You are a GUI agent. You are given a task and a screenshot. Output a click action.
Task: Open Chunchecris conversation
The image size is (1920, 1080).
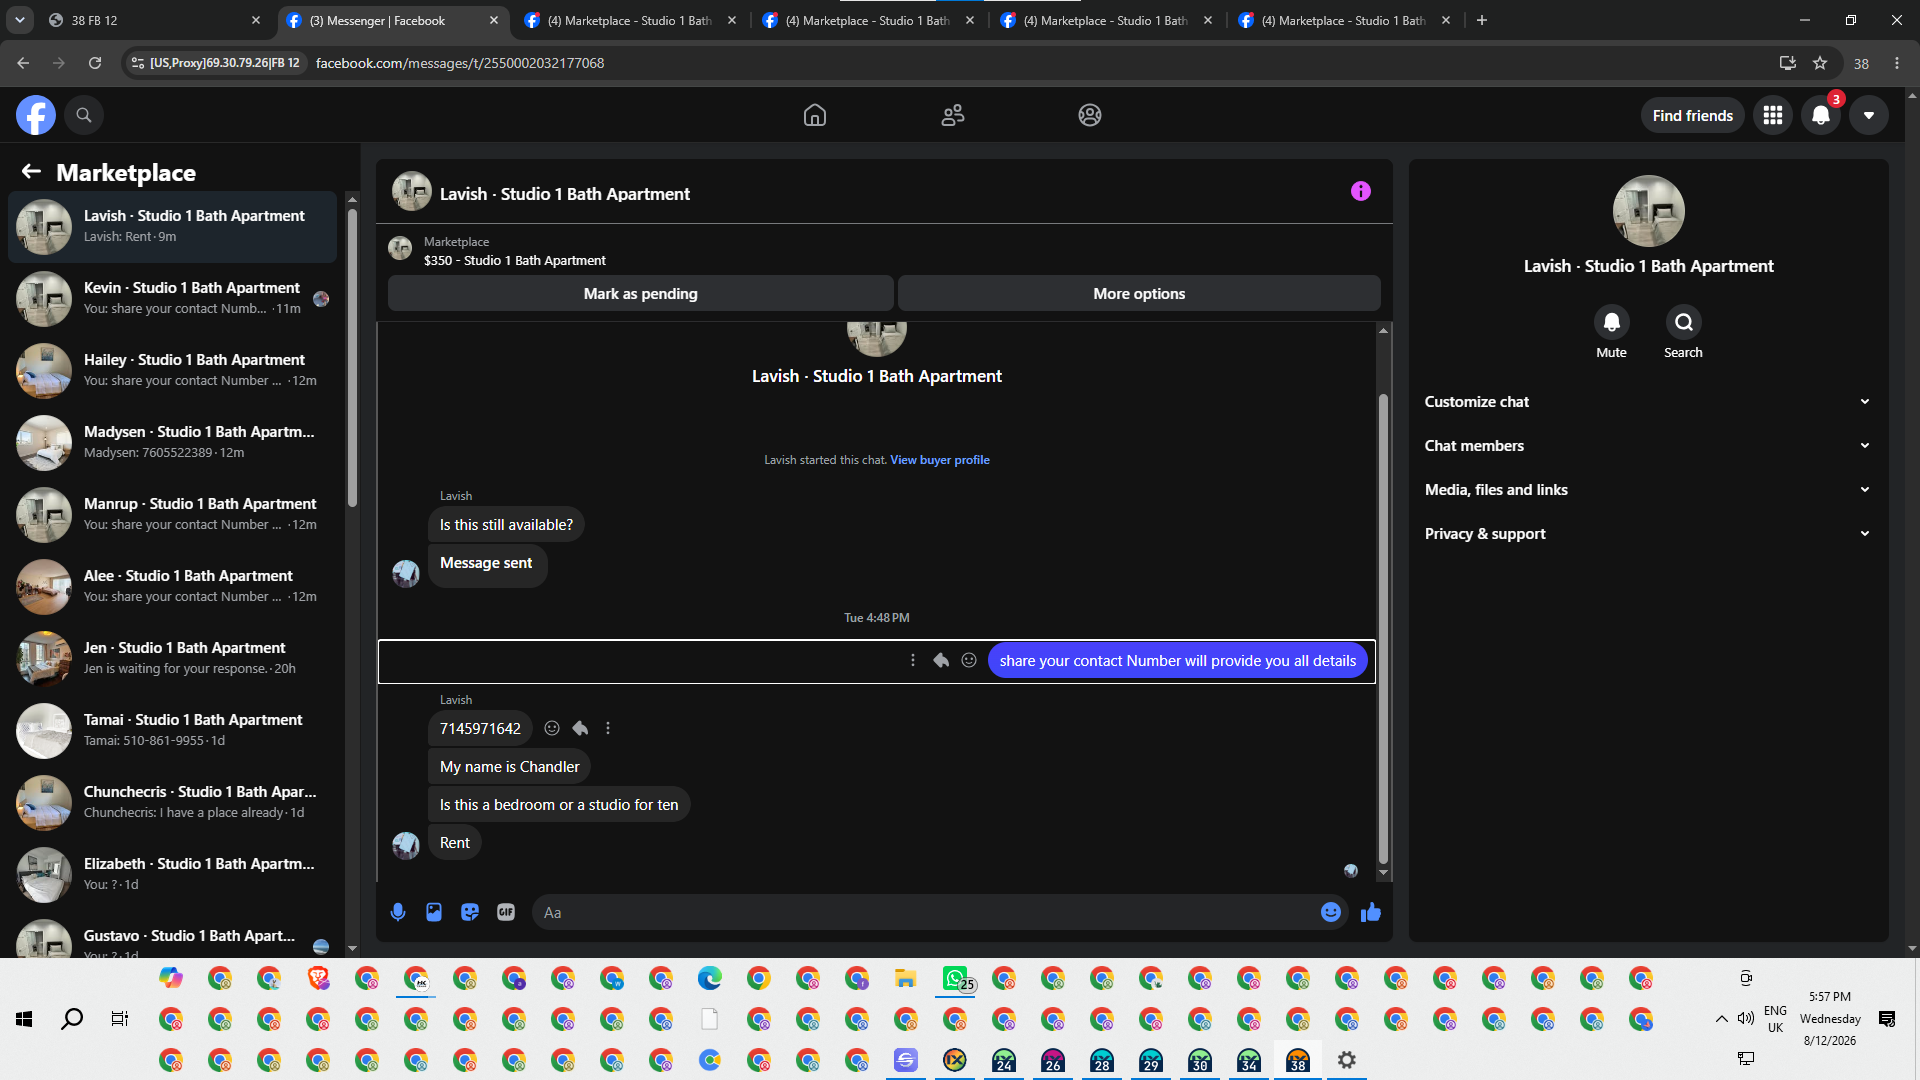click(173, 803)
